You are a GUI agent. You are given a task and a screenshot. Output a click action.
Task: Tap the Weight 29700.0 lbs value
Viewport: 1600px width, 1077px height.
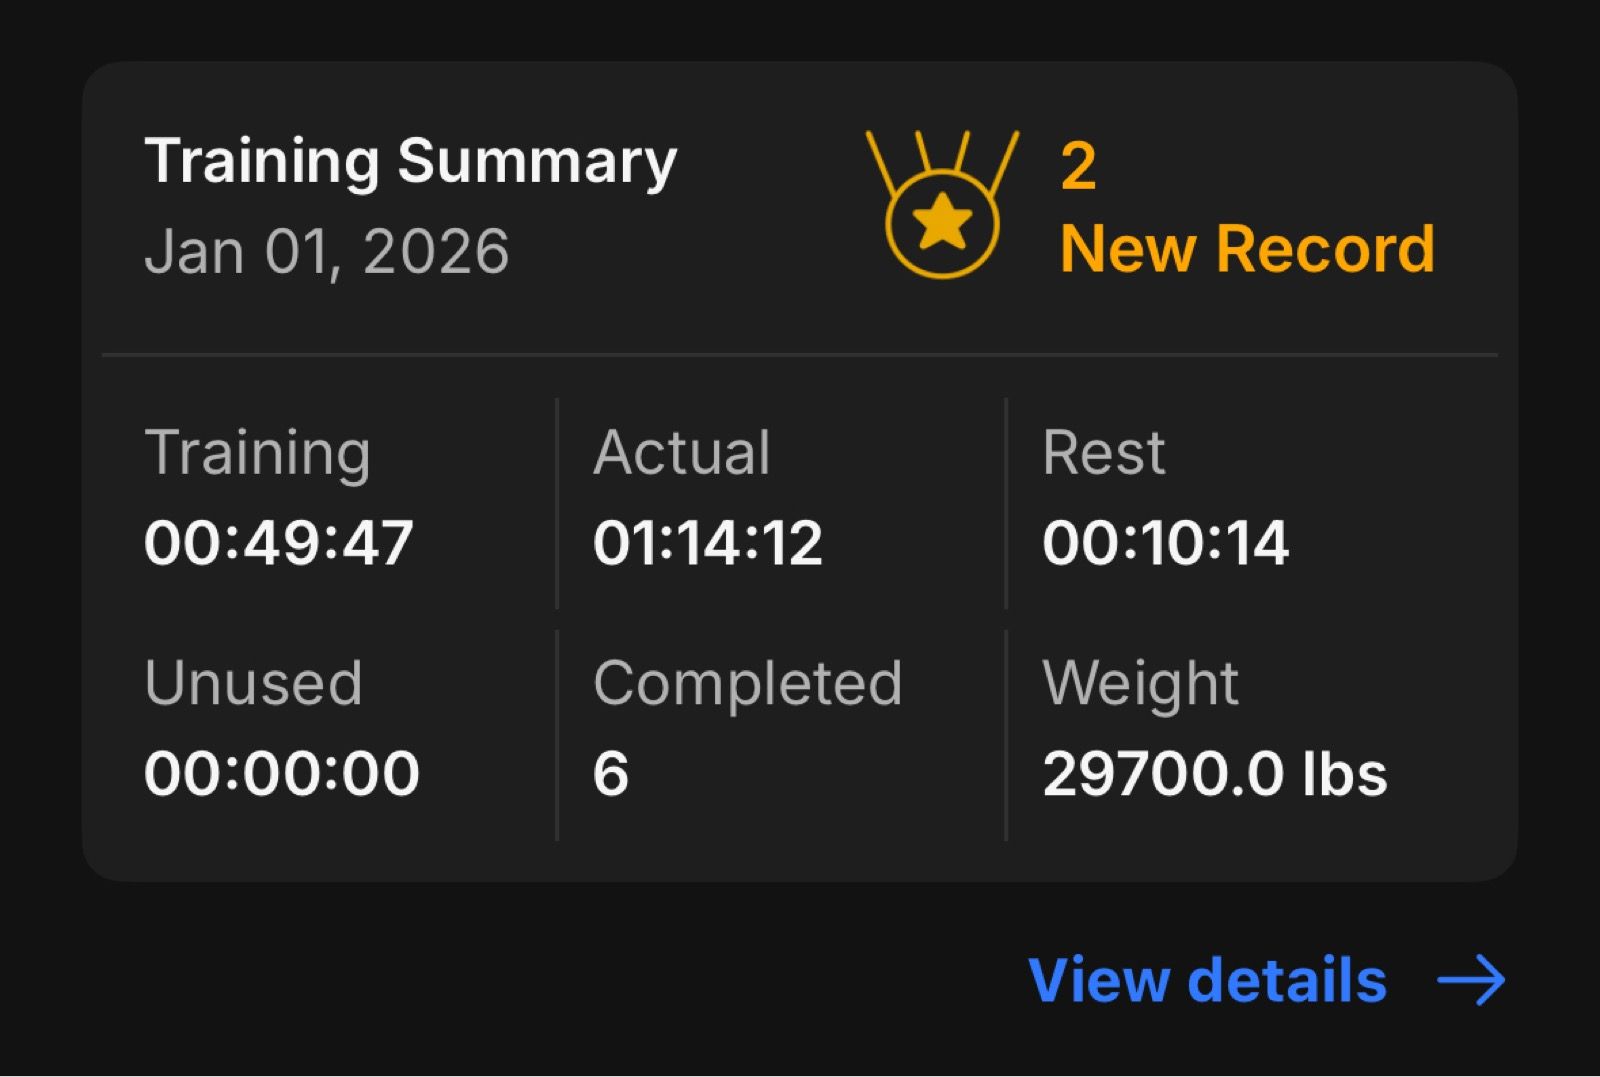click(1214, 774)
